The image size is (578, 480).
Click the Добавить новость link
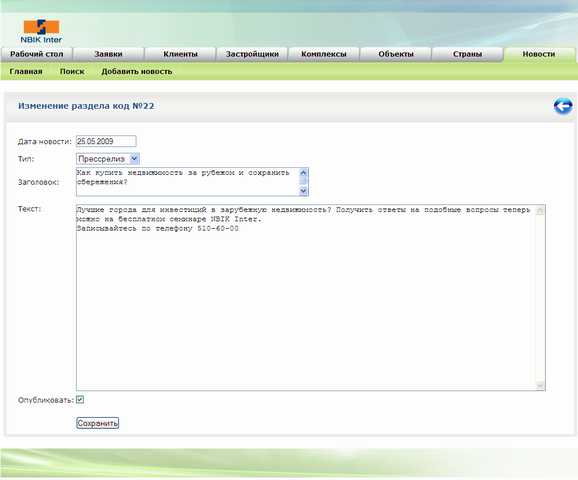point(137,72)
